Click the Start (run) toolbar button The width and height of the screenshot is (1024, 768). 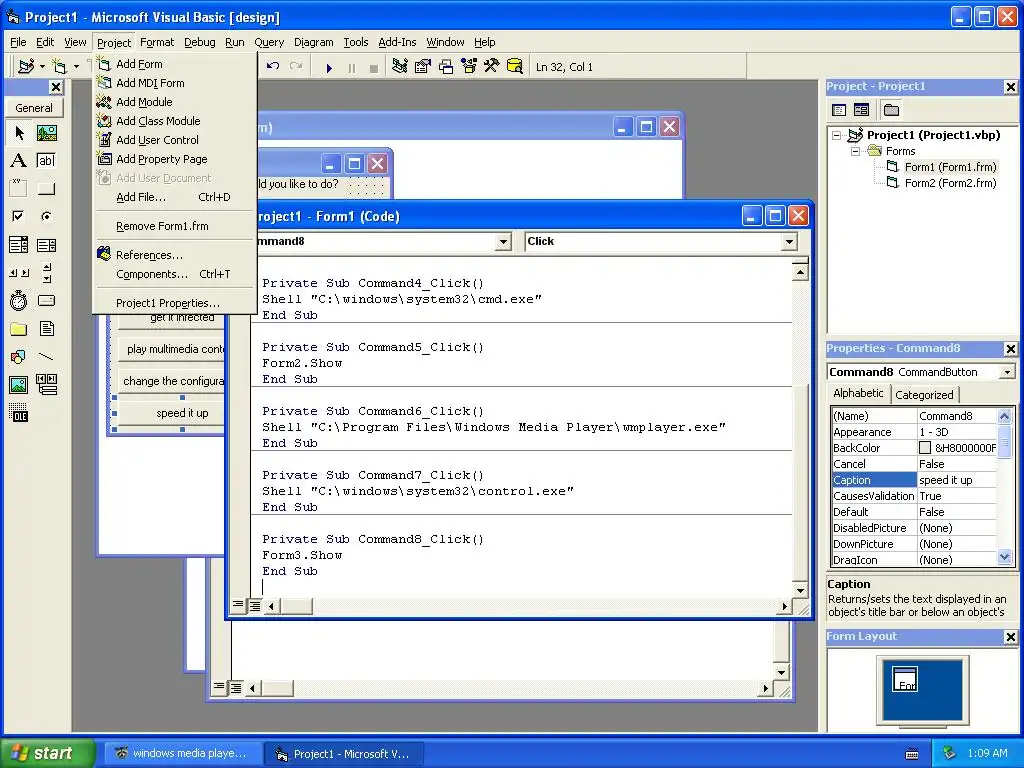329,67
